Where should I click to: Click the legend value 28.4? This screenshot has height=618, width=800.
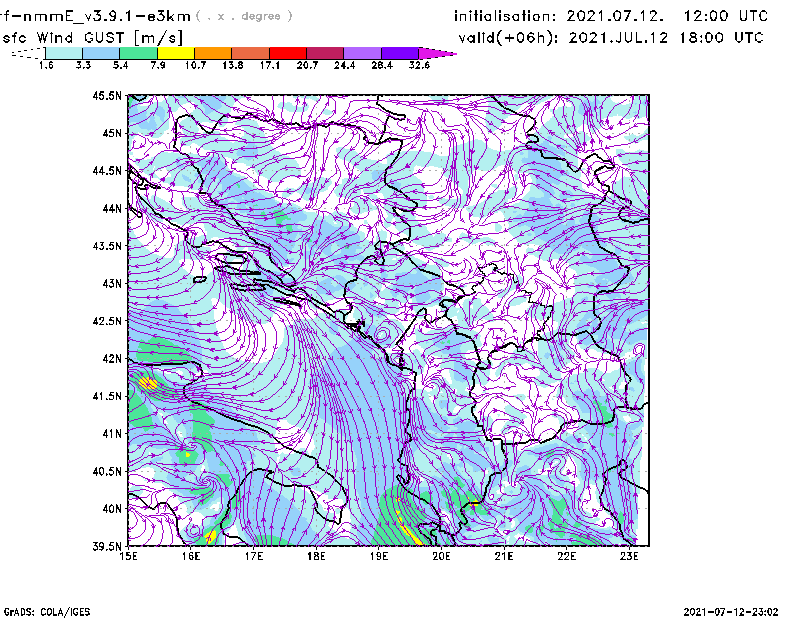click(x=382, y=65)
